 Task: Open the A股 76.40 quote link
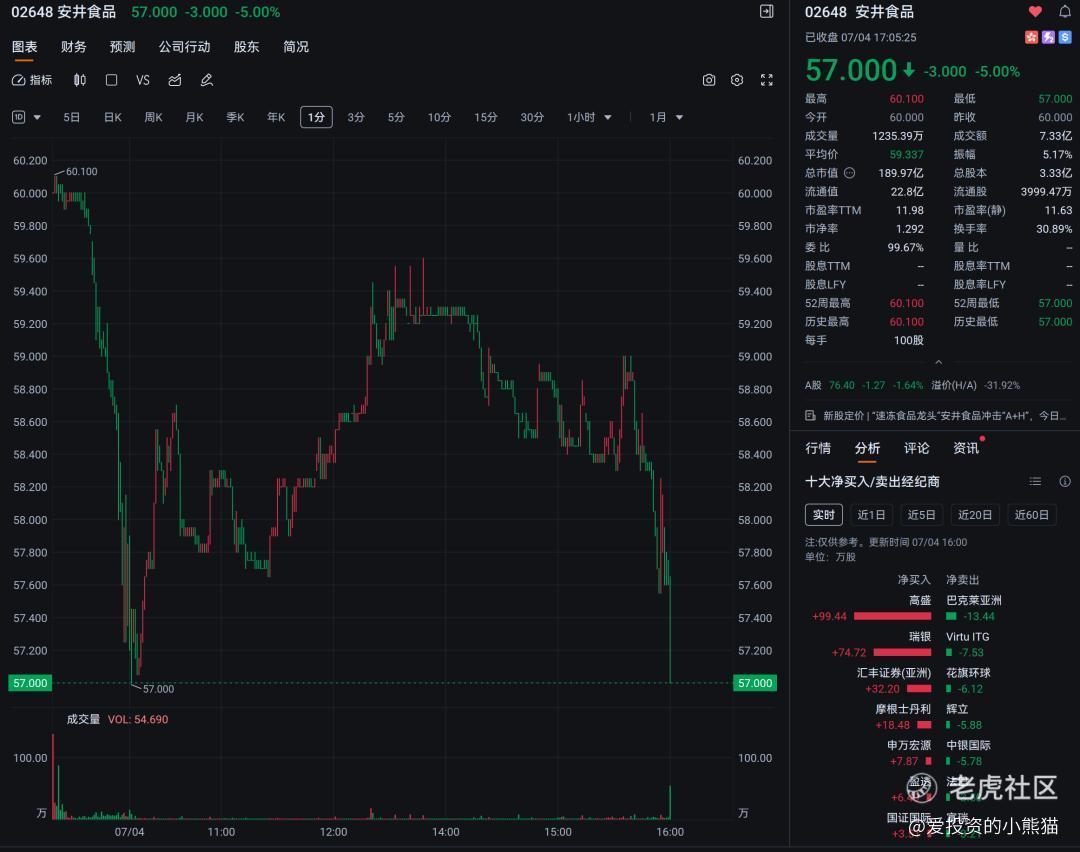coord(864,385)
